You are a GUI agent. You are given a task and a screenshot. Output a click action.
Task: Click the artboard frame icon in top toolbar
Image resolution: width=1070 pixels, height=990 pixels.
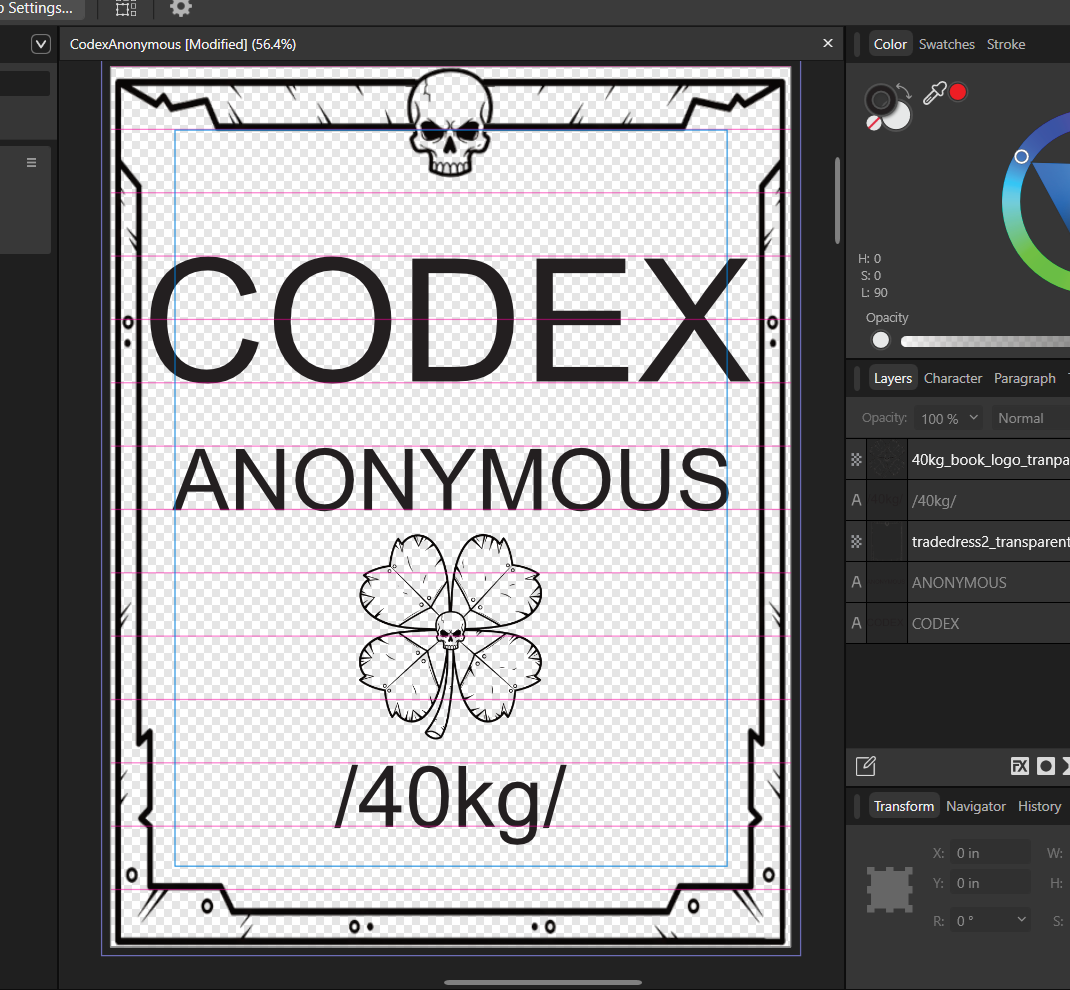coord(126,8)
